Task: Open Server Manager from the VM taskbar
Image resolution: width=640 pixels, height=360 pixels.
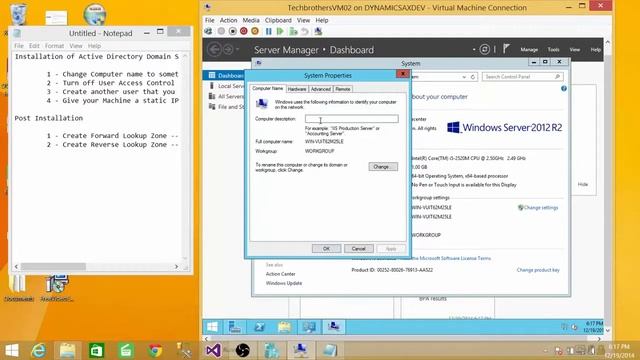Action: 235,327
